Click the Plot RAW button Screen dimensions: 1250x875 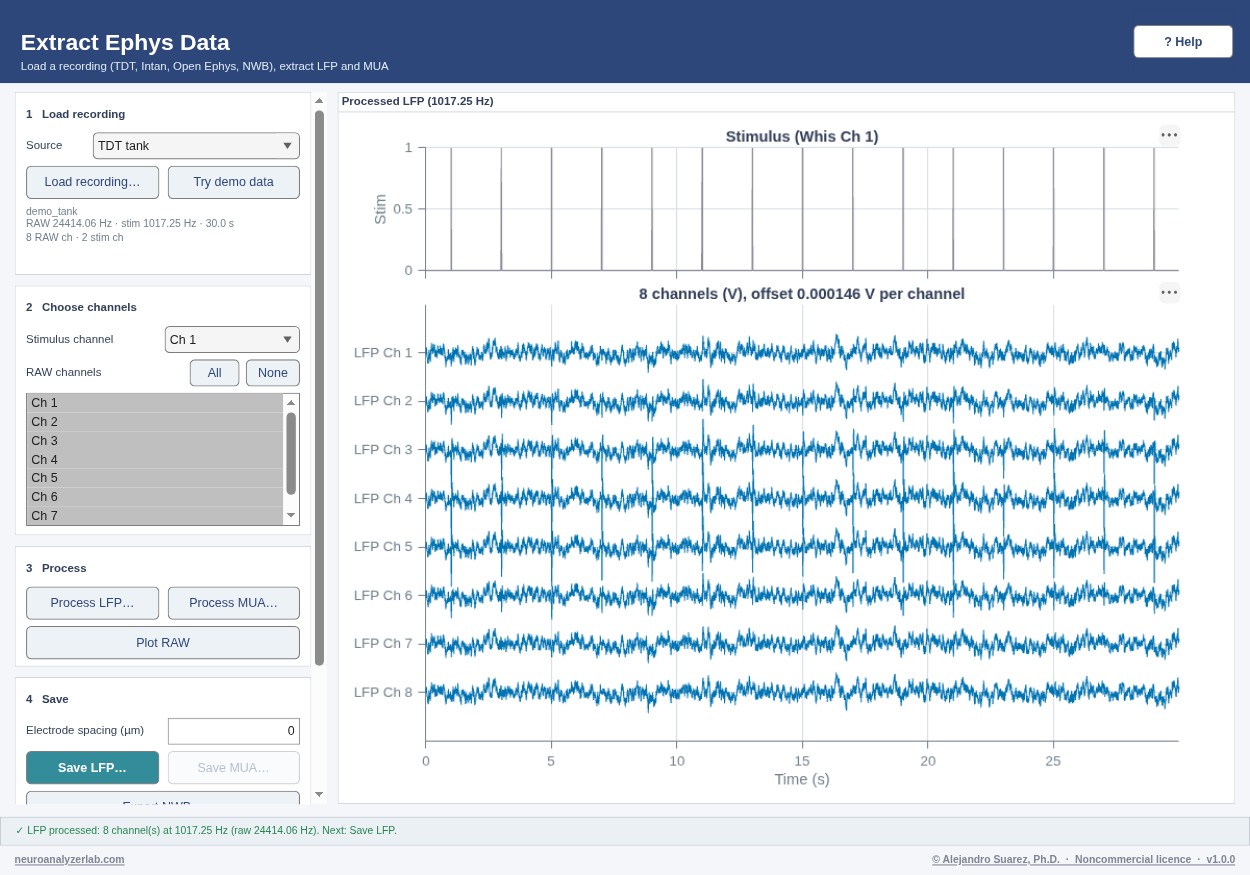point(163,643)
